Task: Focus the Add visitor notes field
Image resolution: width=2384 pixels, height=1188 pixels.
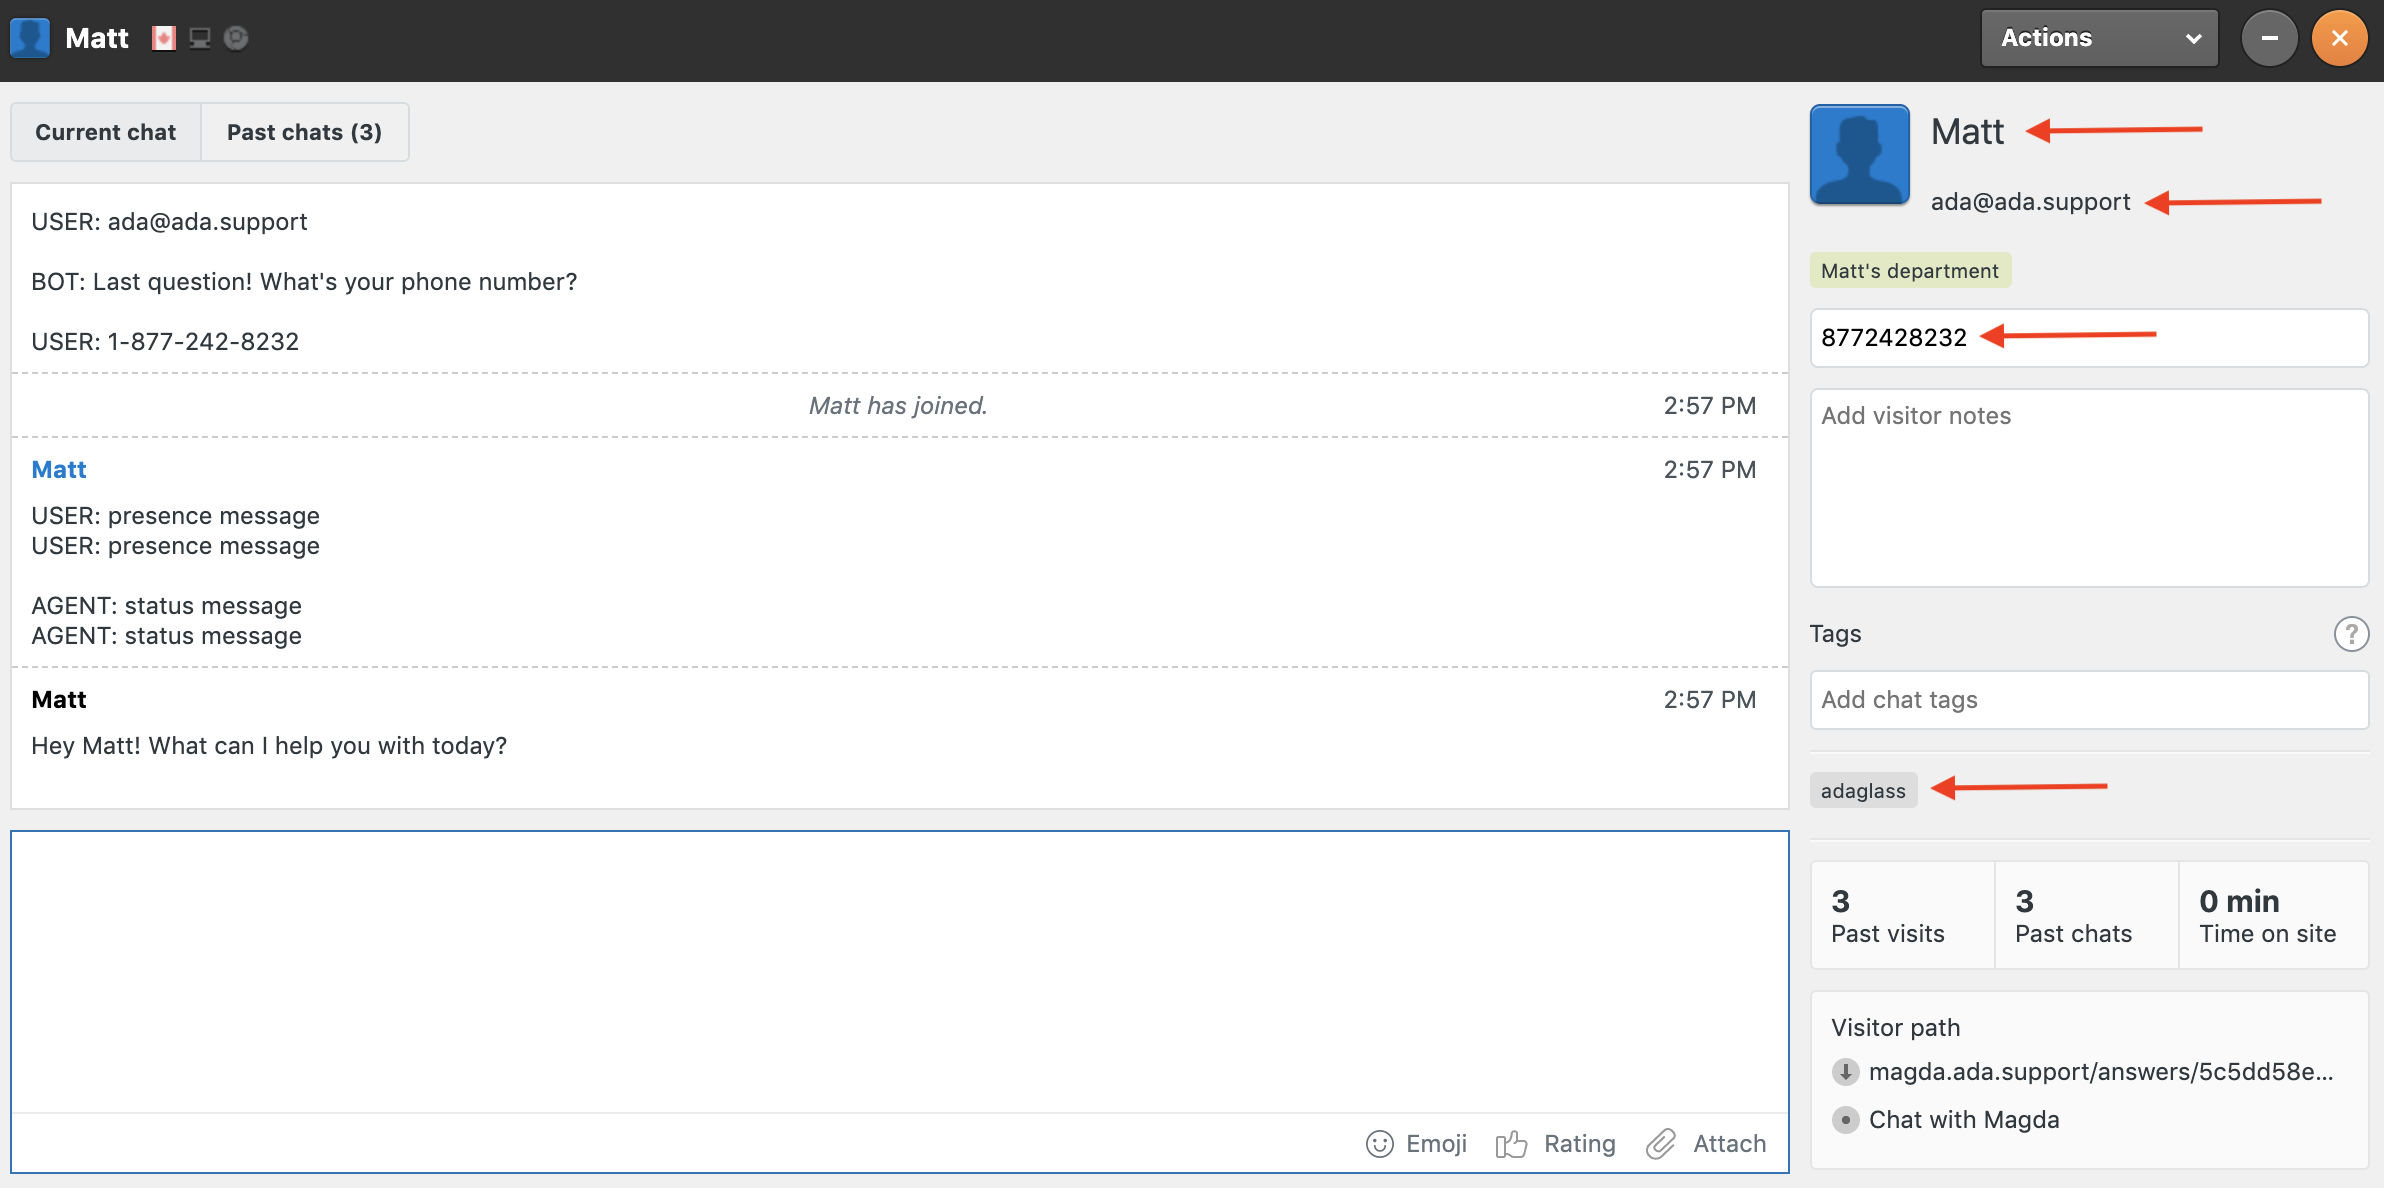Action: pos(2089,488)
